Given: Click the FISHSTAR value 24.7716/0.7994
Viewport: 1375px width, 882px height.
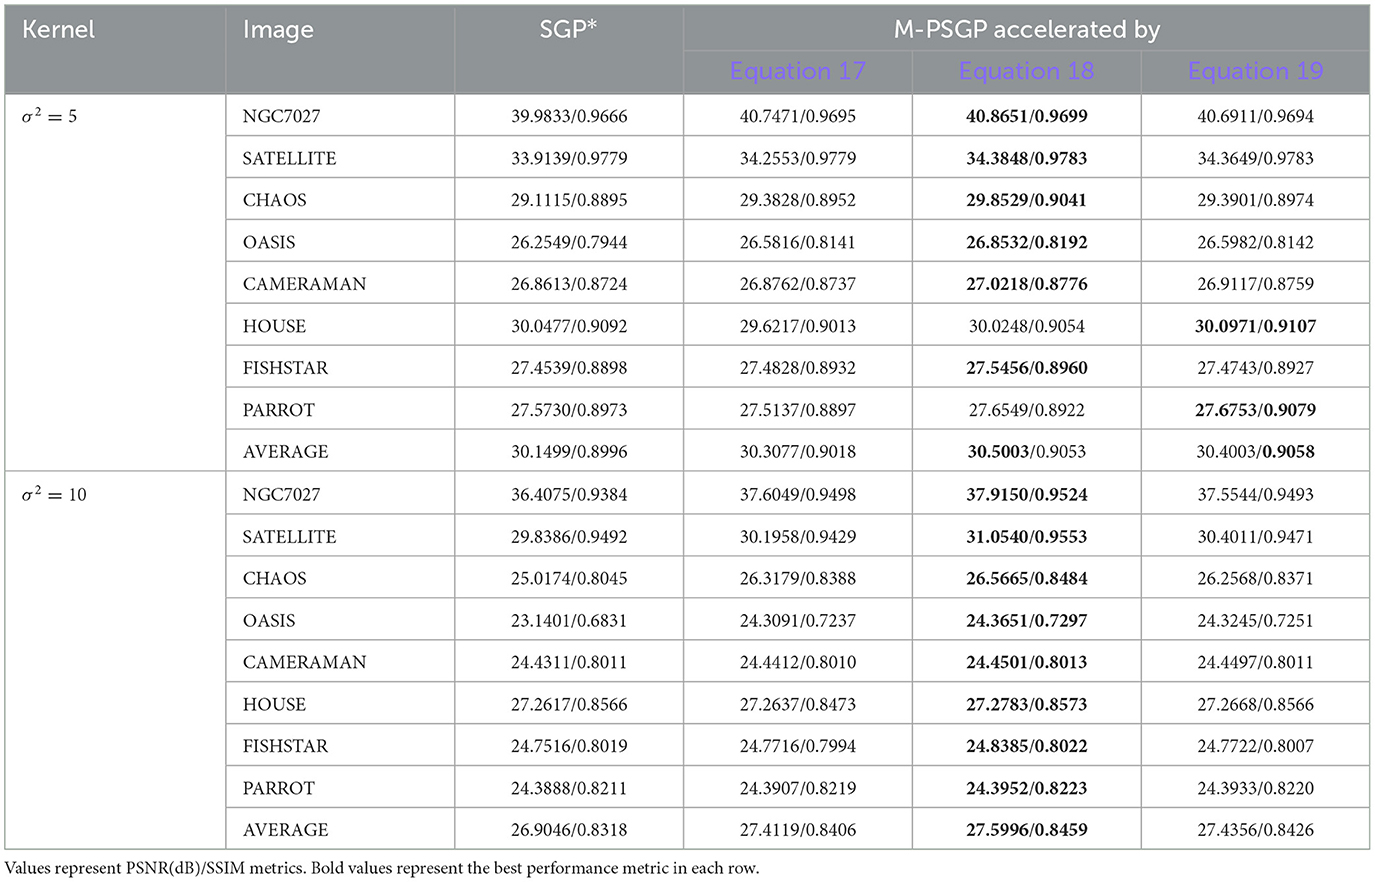Looking at the screenshot, I should tap(797, 746).
